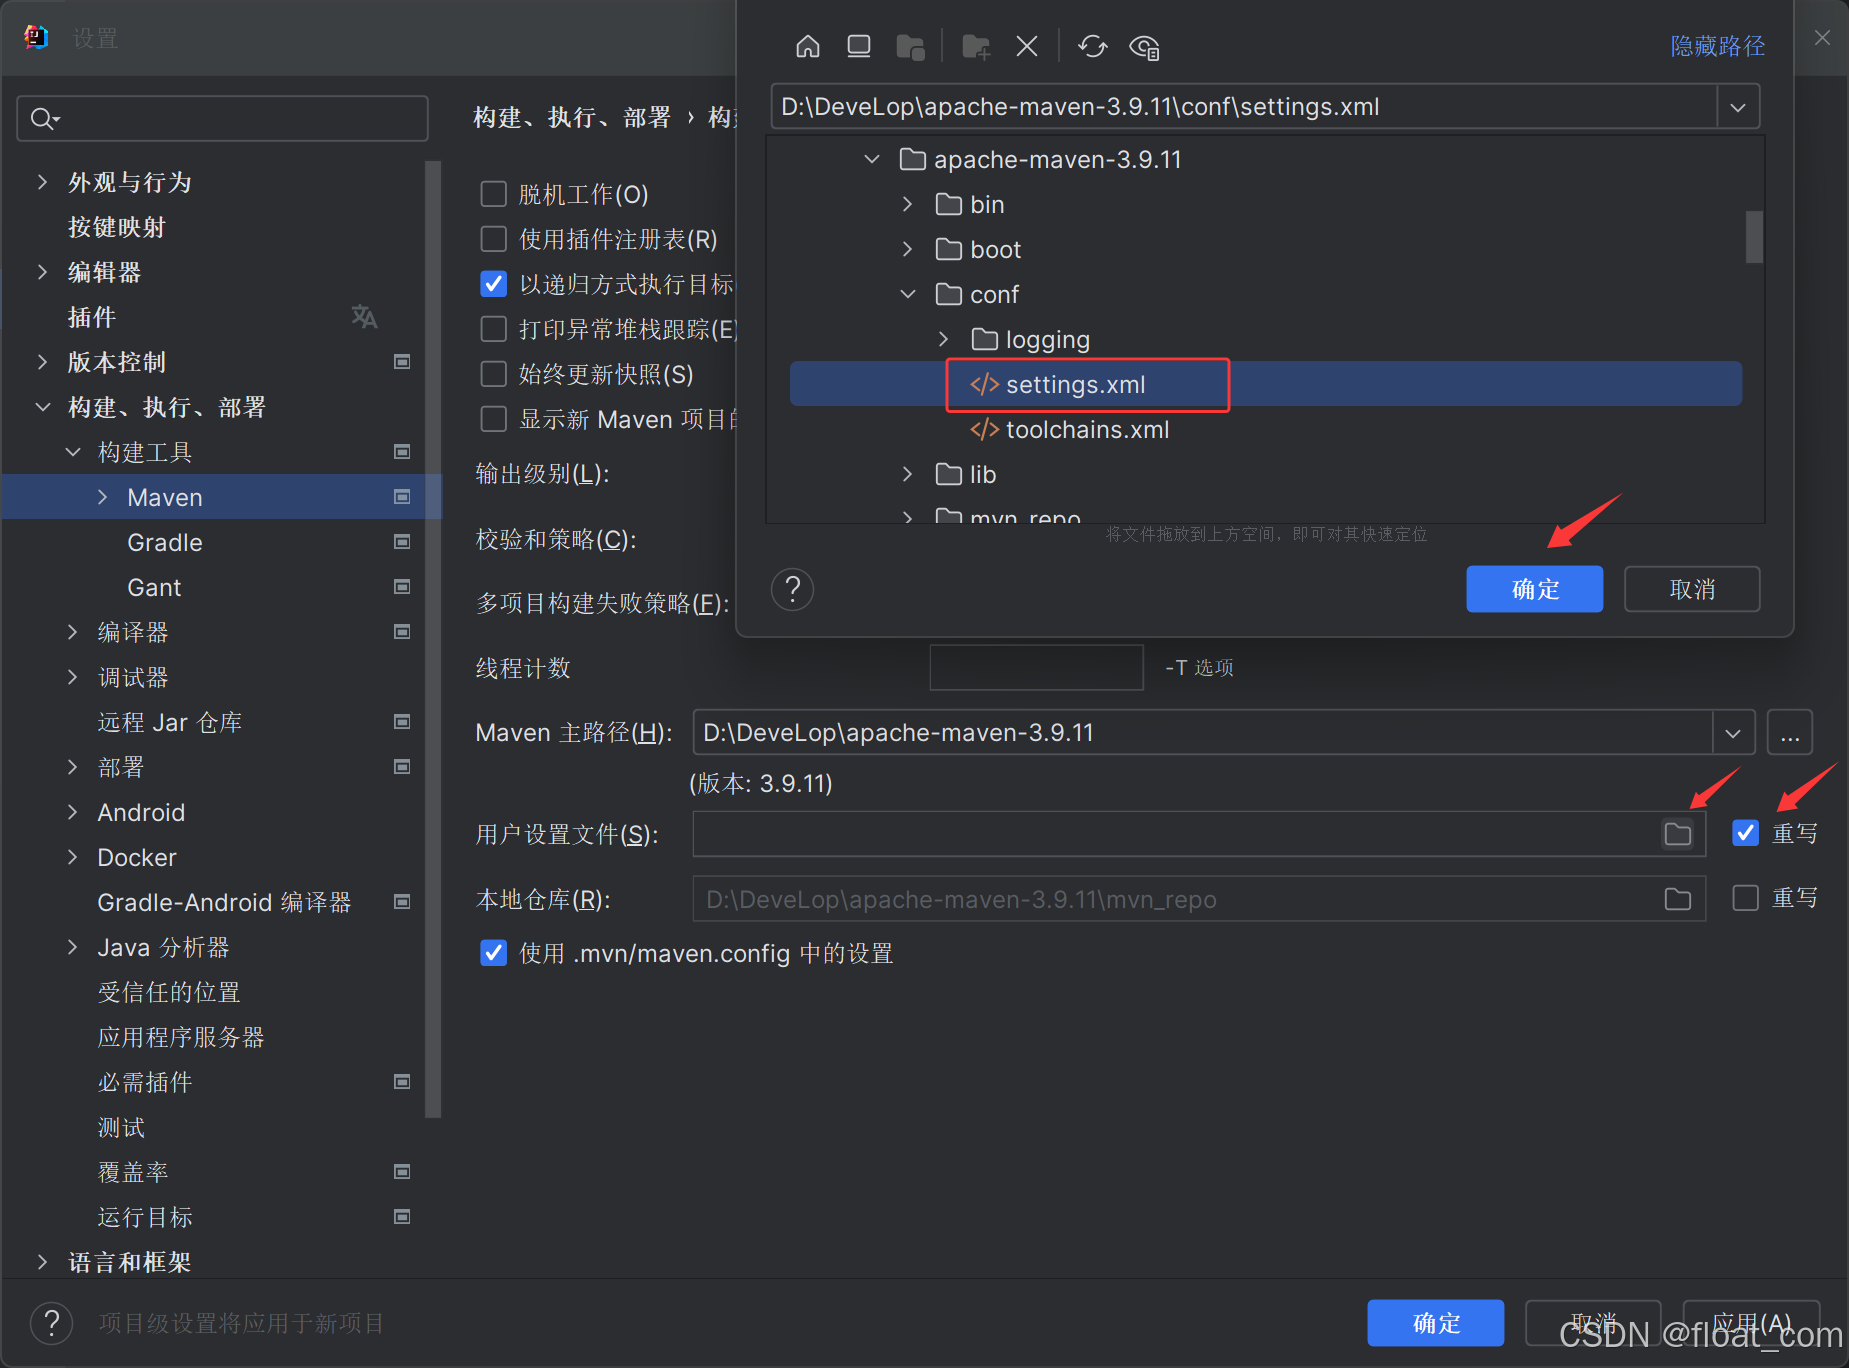Click 隐藏路径 link
1849x1368 pixels.
(x=1717, y=46)
